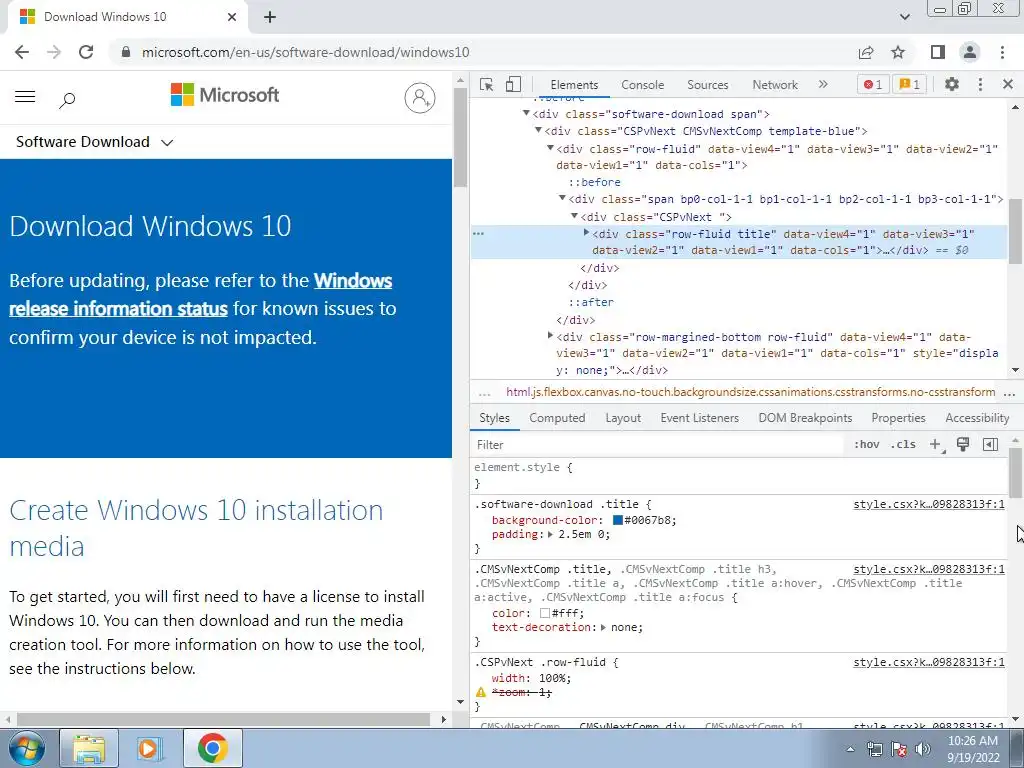Screen dimensions: 1024x768
Task: Switch to the Sources tab
Action: coord(707,85)
